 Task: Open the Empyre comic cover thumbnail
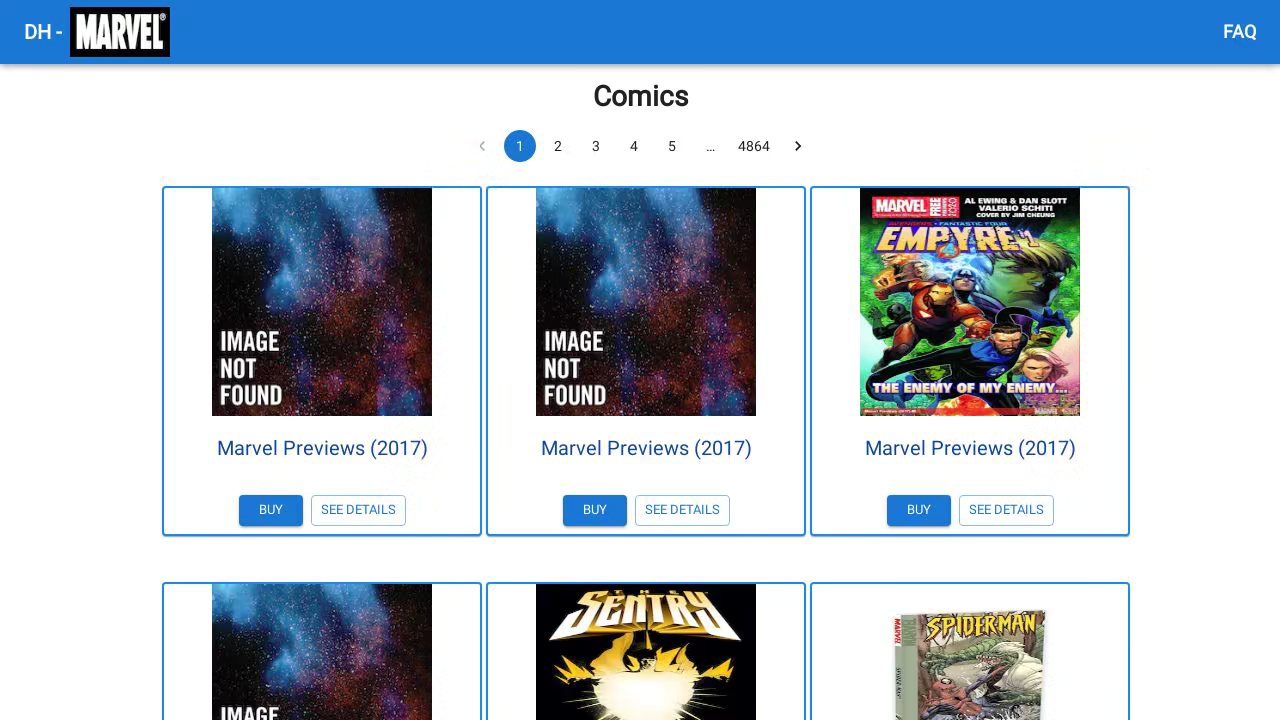coord(970,302)
